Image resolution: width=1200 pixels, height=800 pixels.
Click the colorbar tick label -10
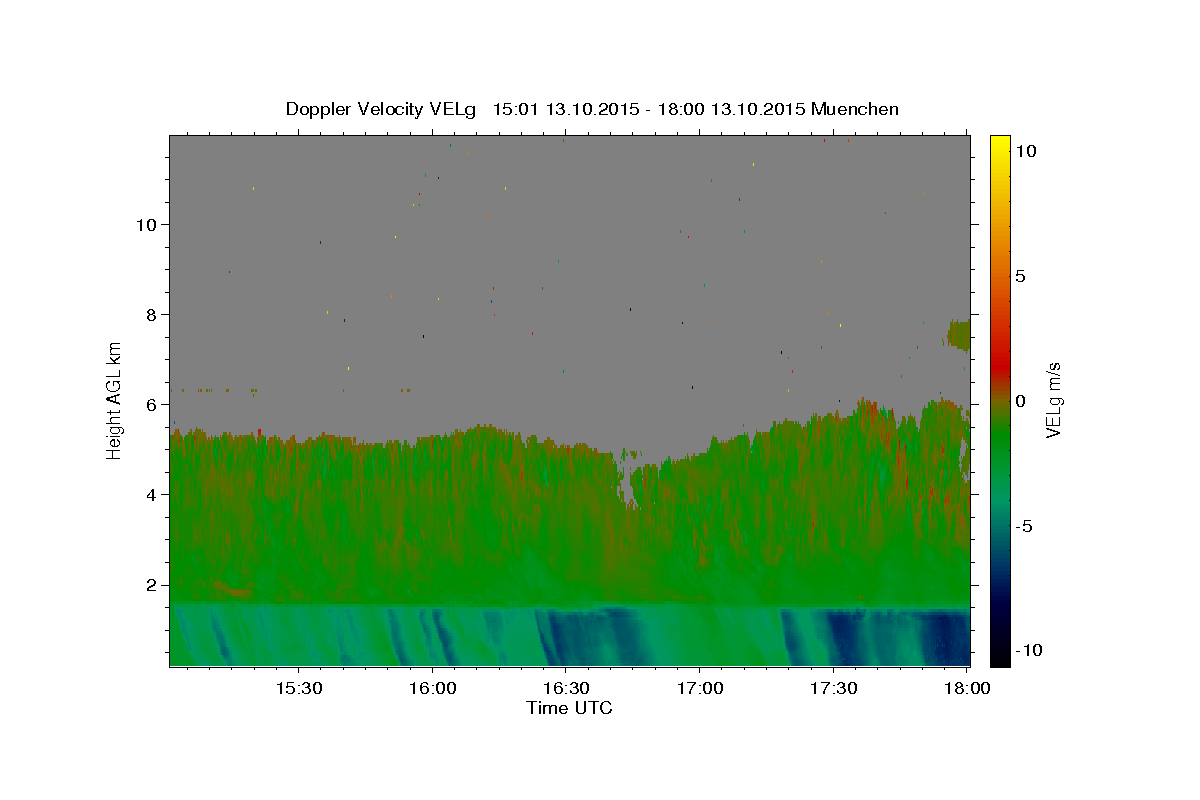(1029, 650)
